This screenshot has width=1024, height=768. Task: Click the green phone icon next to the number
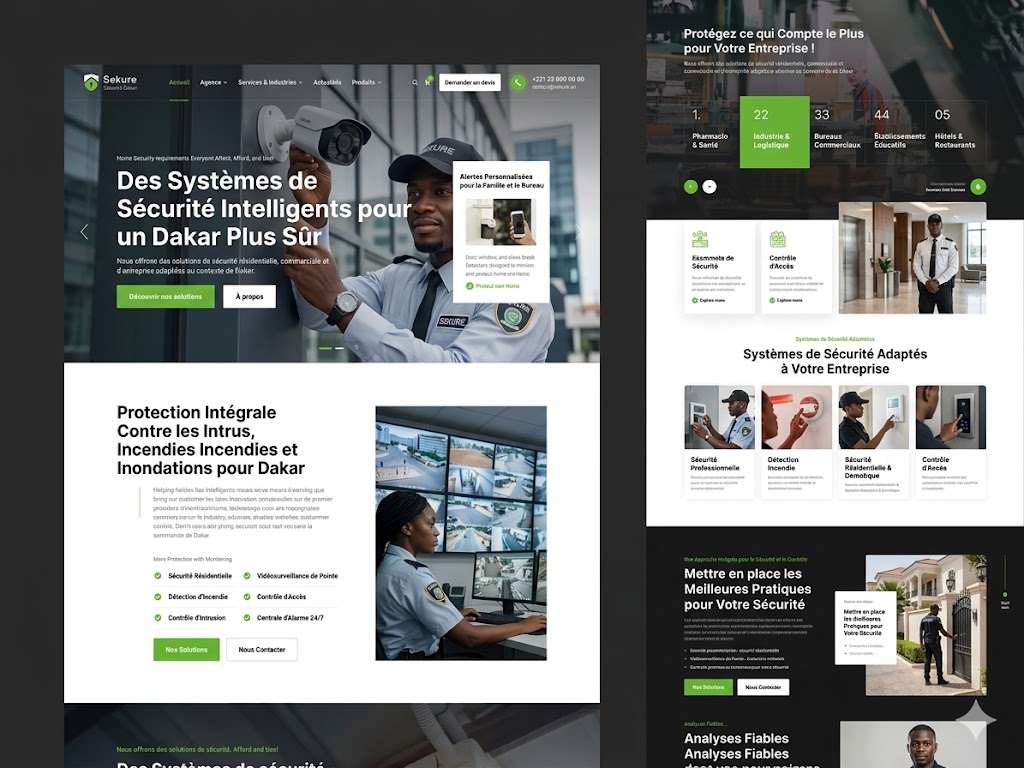(517, 82)
